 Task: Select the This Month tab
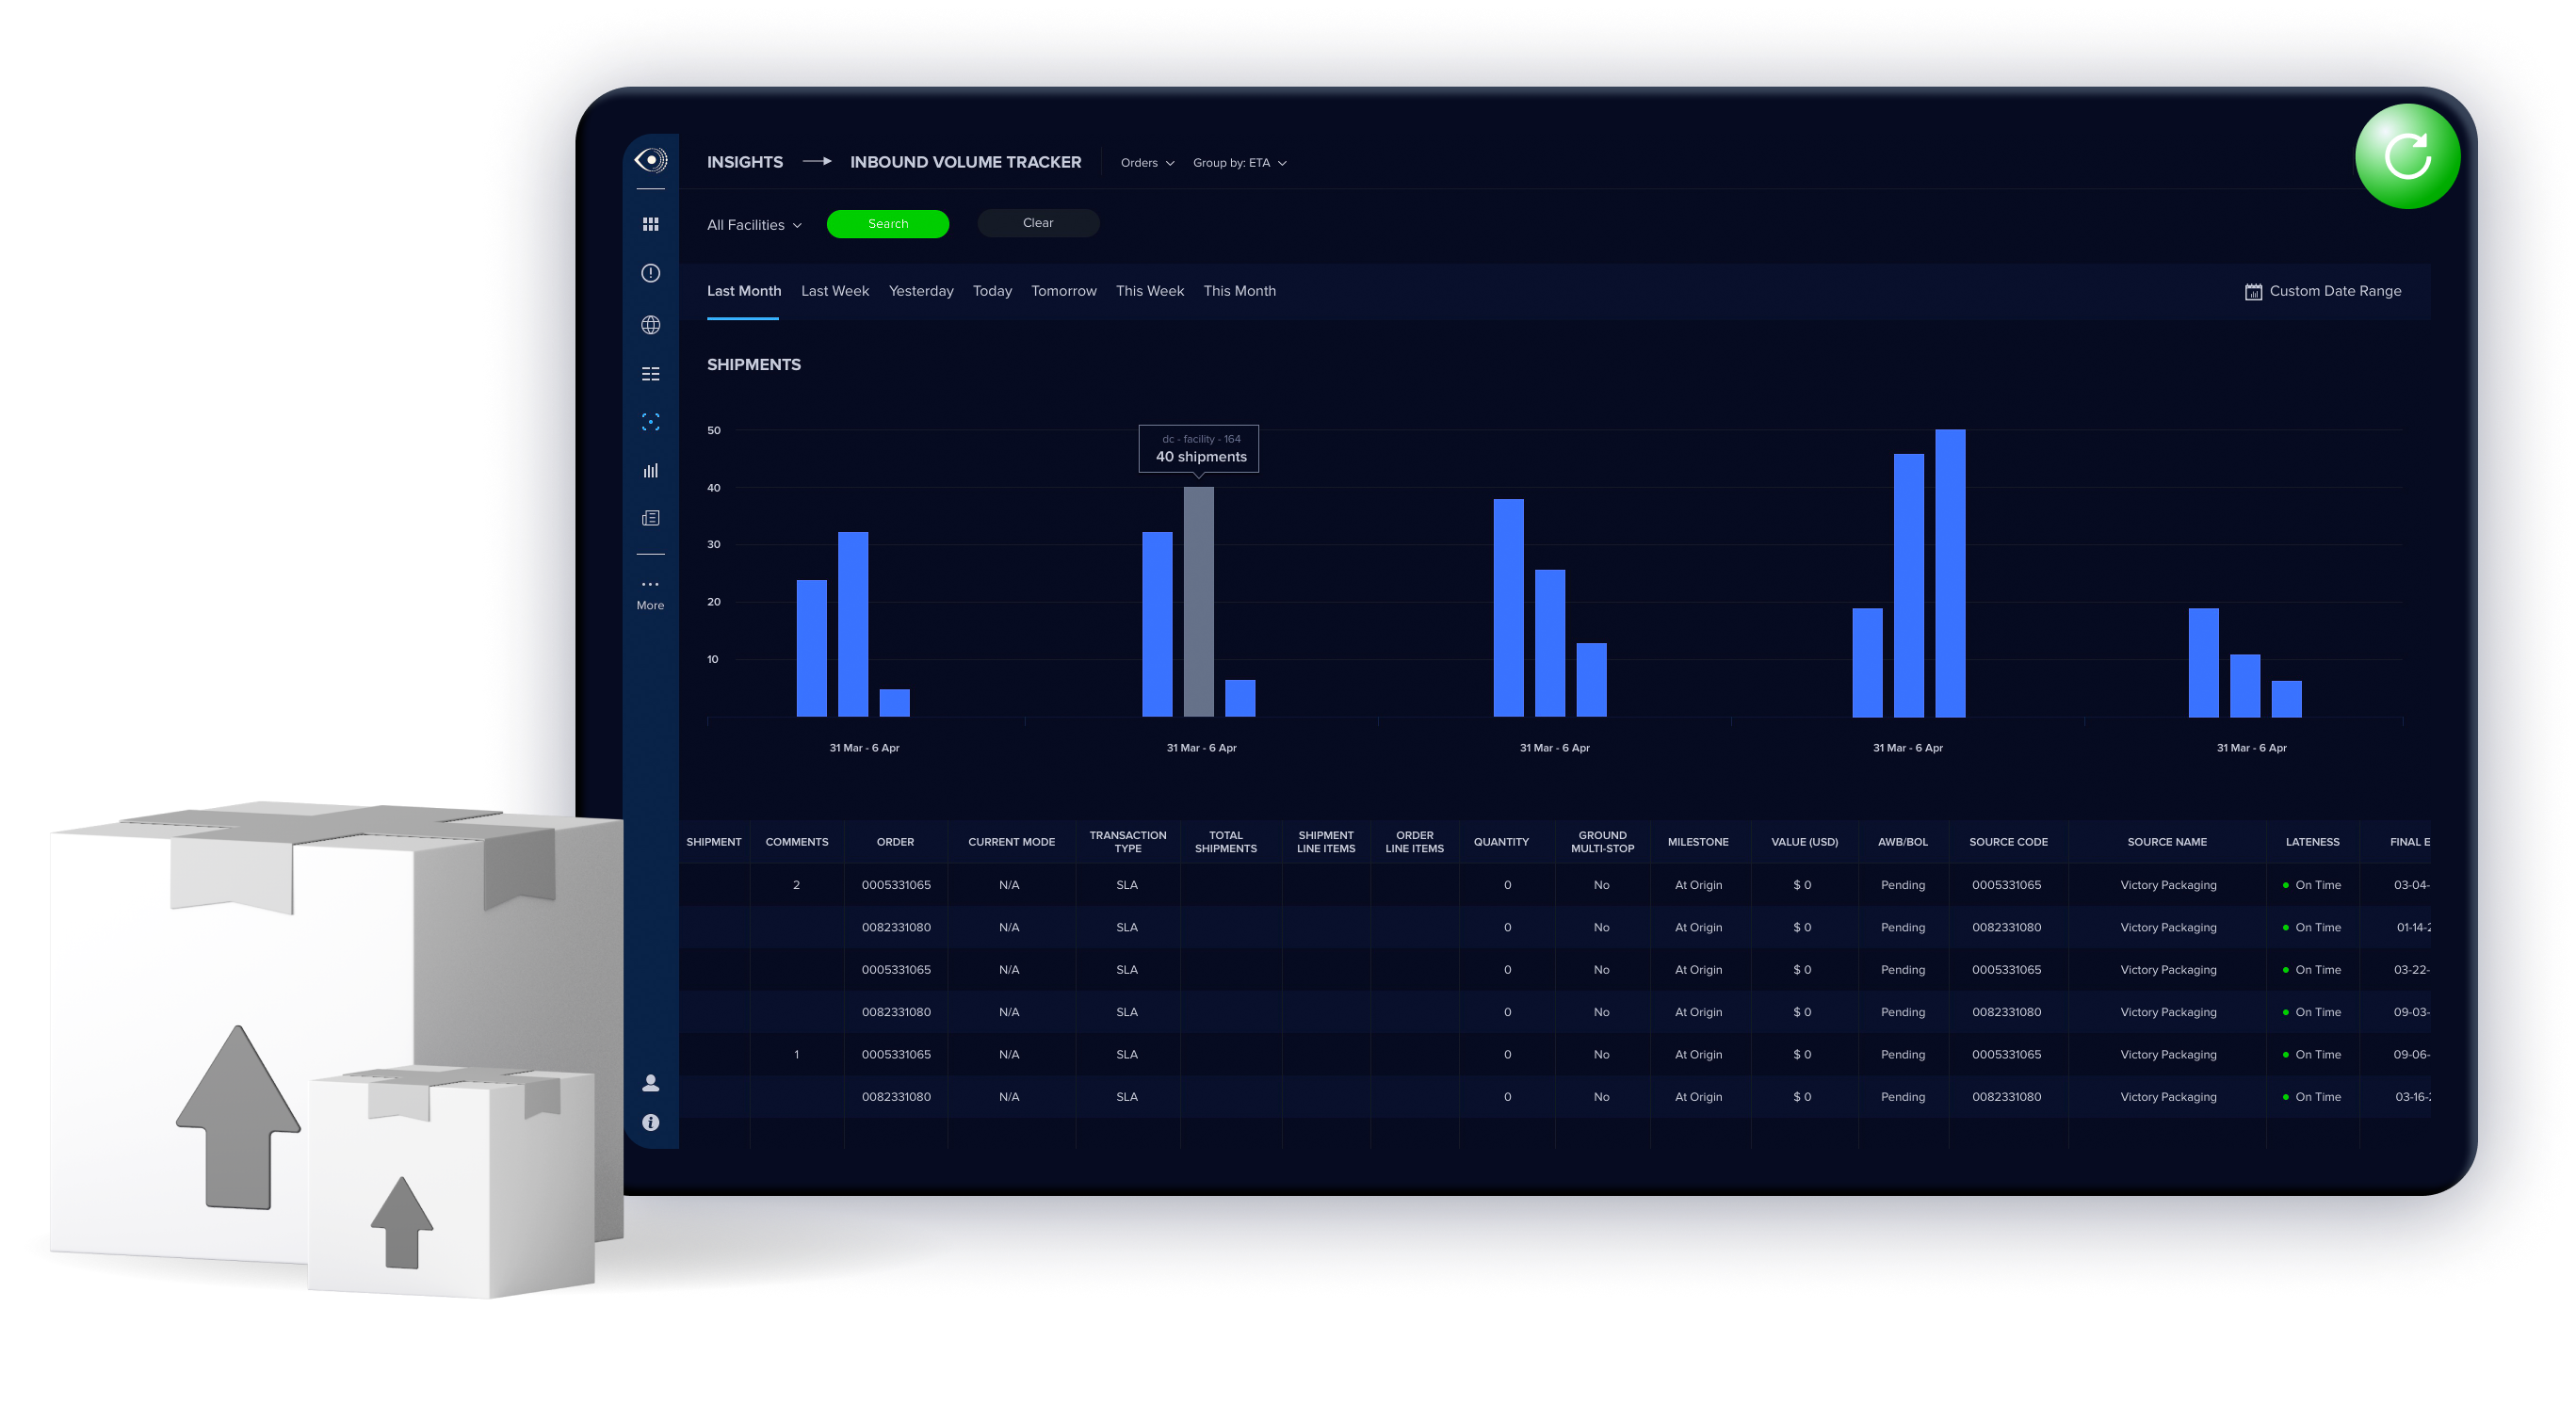(x=1238, y=291)
